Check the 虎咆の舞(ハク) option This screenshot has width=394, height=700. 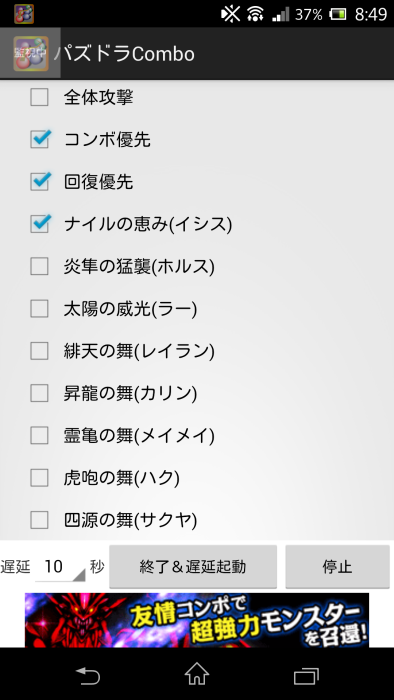coord(39,478)
